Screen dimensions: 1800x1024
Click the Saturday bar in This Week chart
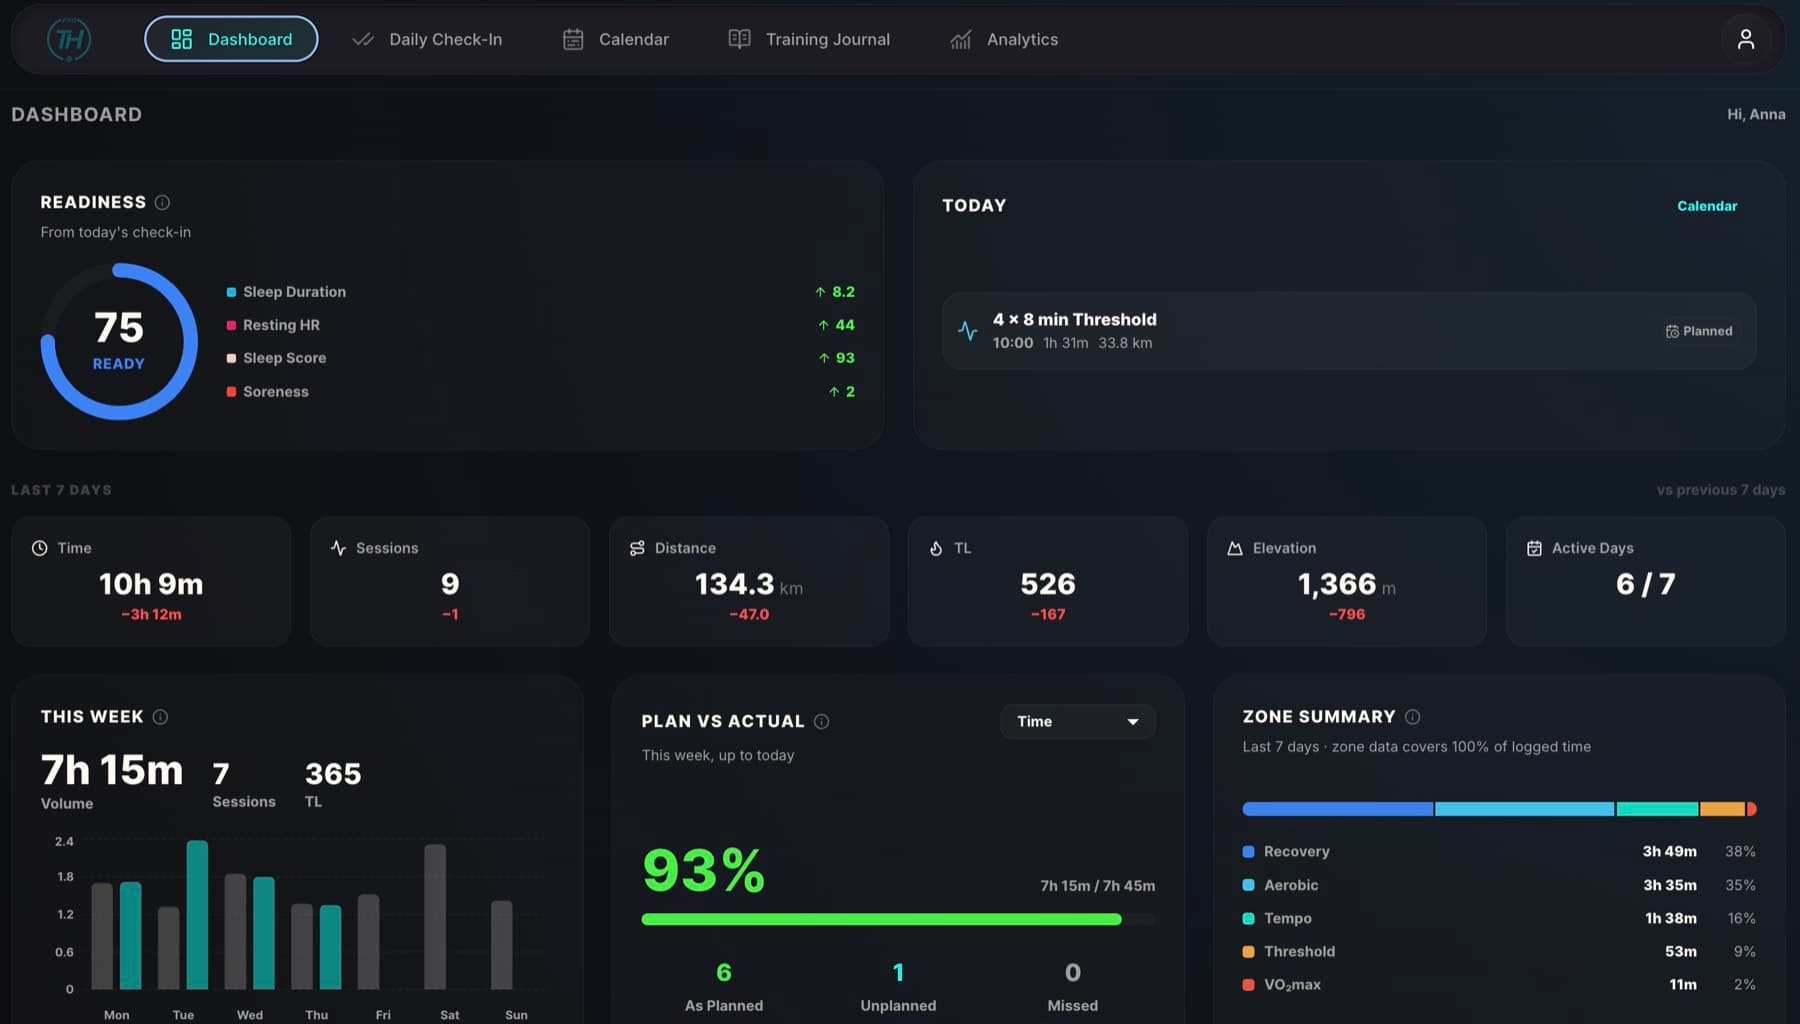tap(435, 917)
